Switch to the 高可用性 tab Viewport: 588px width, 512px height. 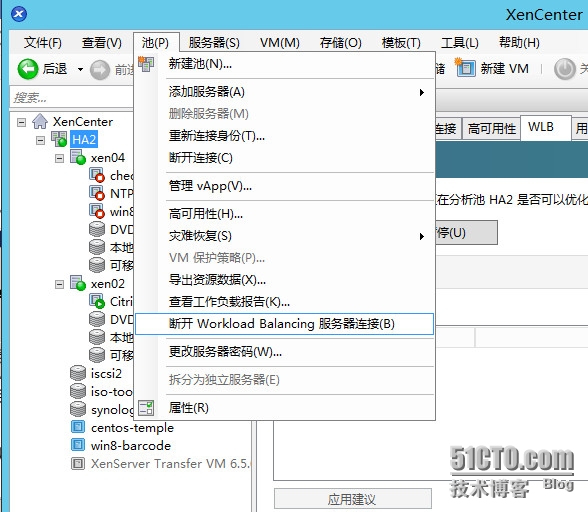coord(492,129)
